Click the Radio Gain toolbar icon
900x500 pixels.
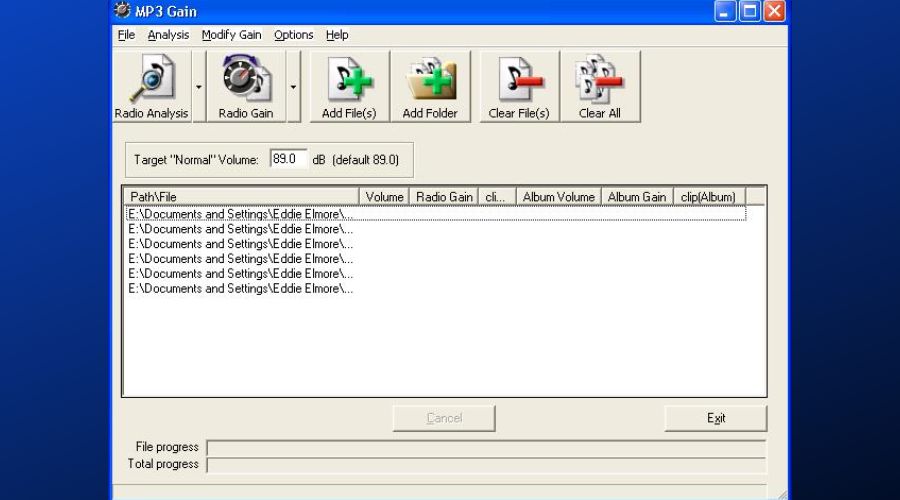point(246,80)
